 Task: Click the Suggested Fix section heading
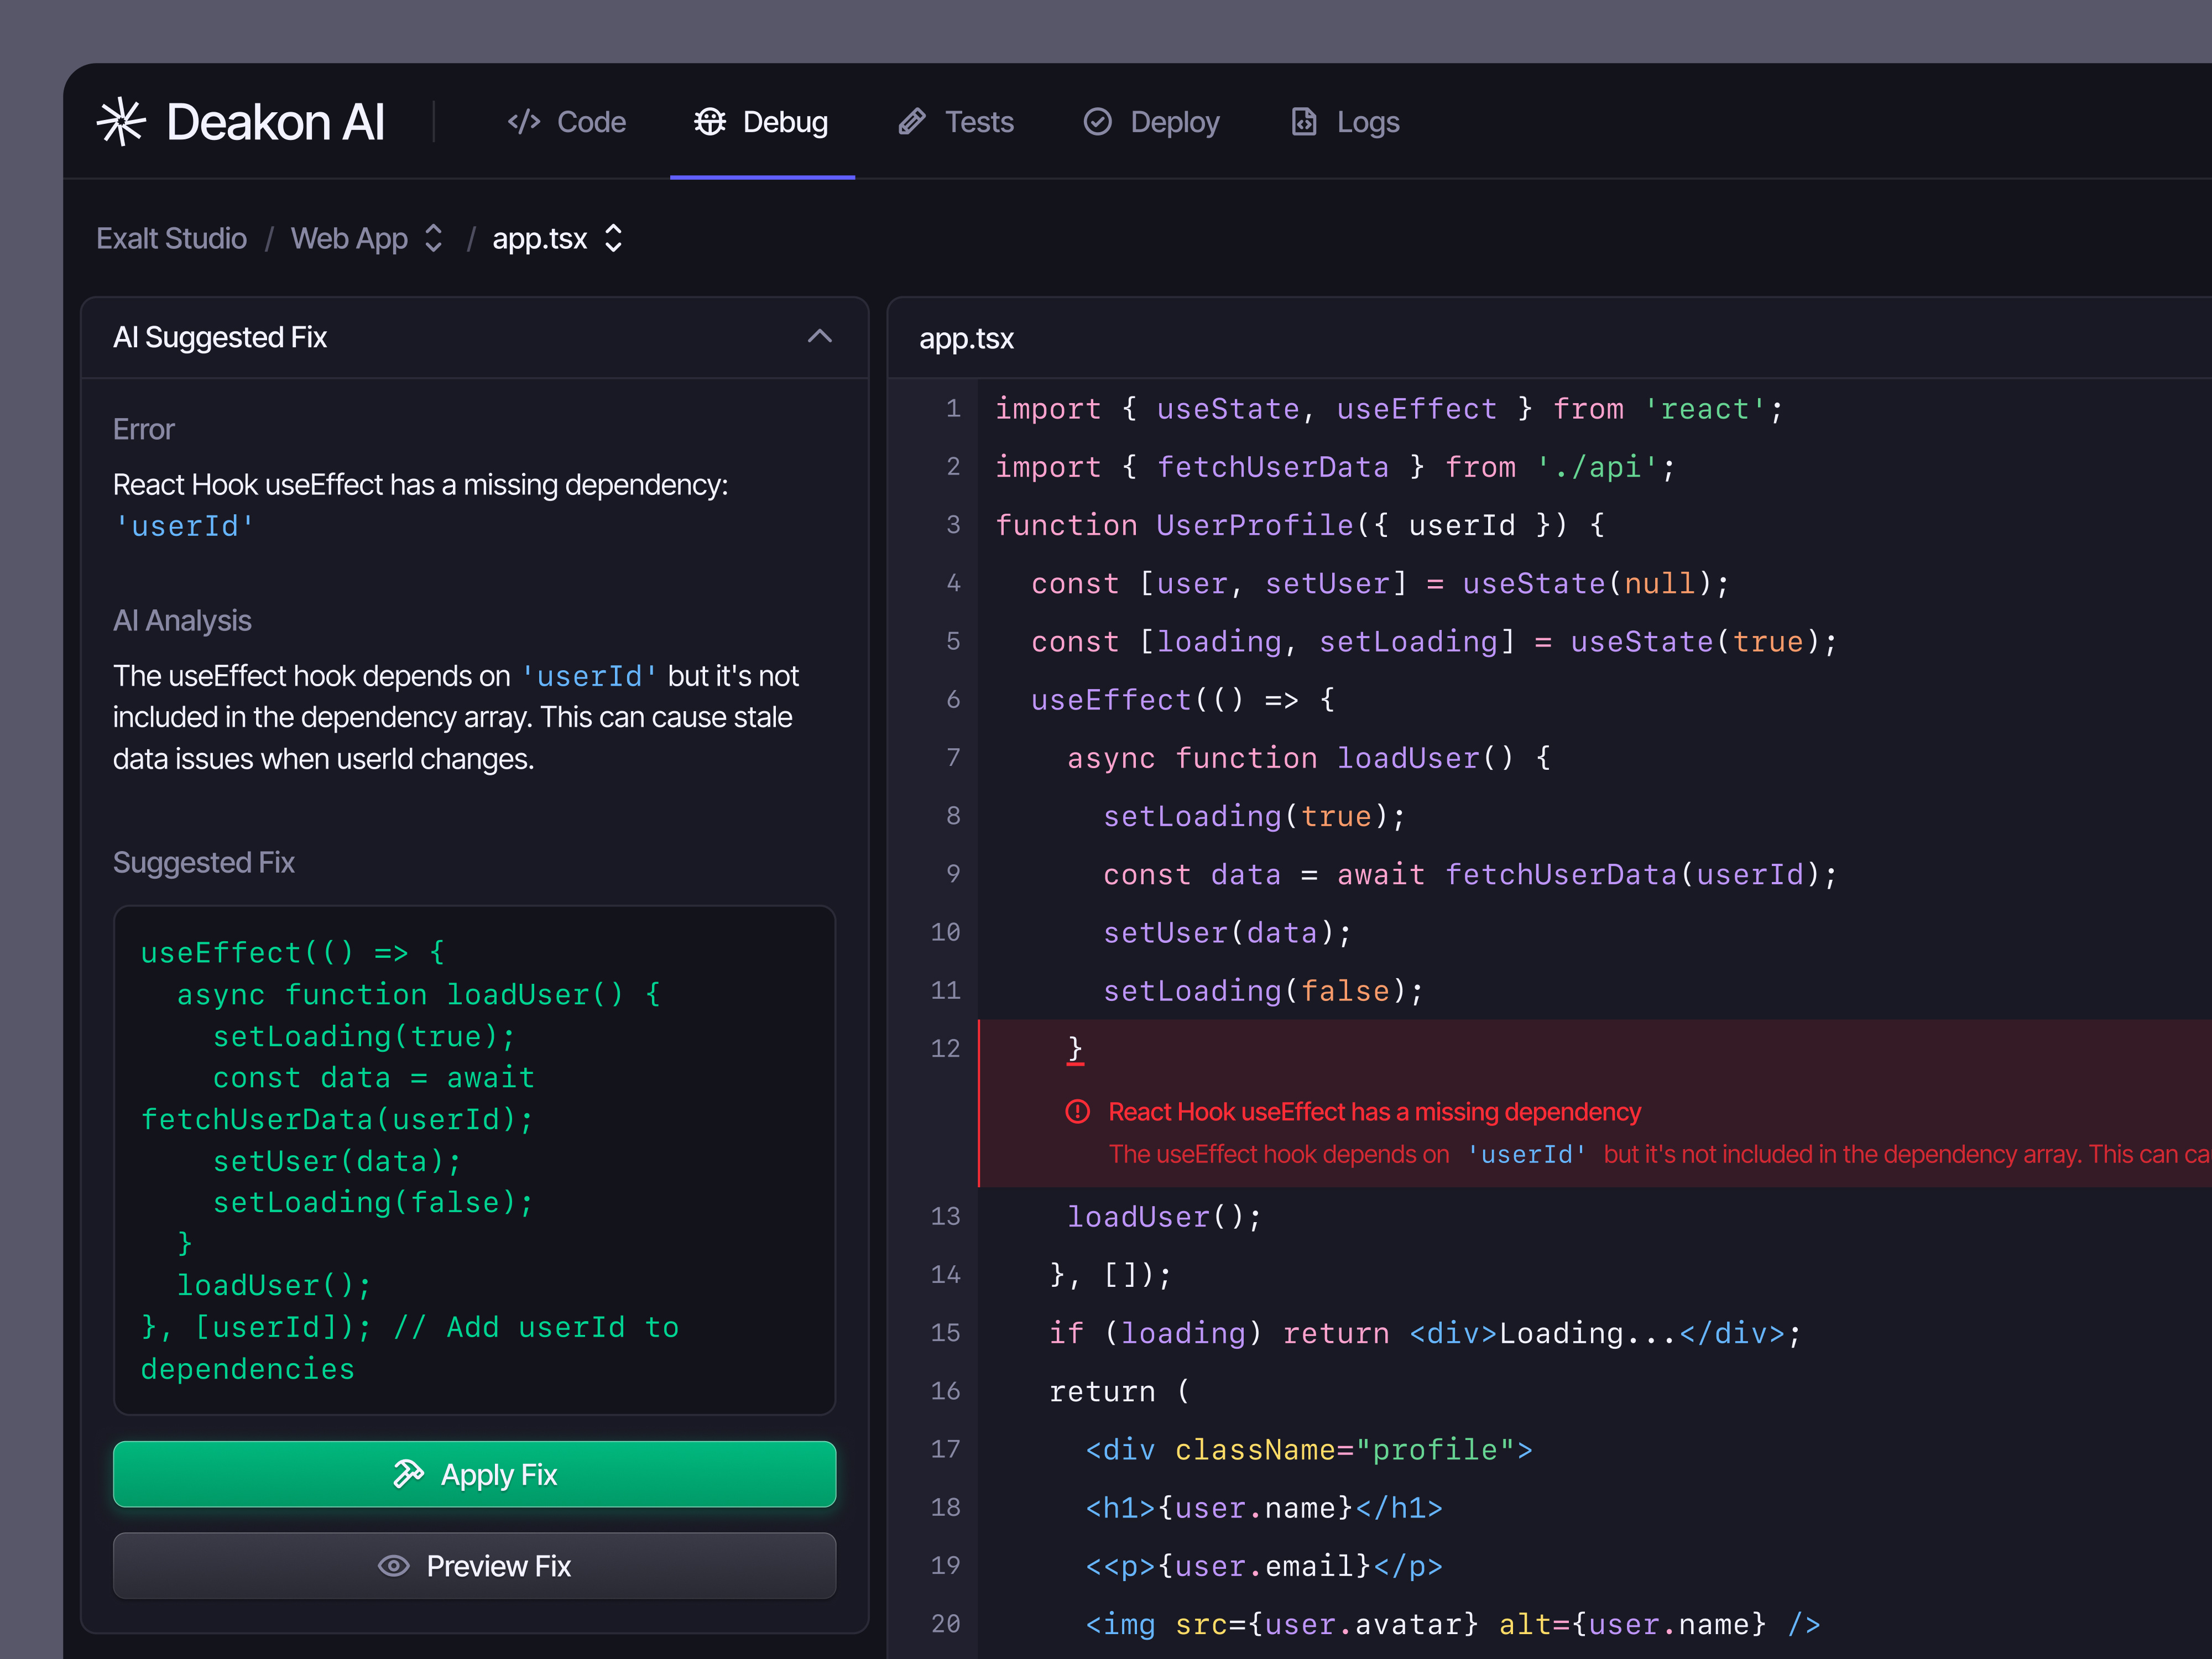(204, 862)
